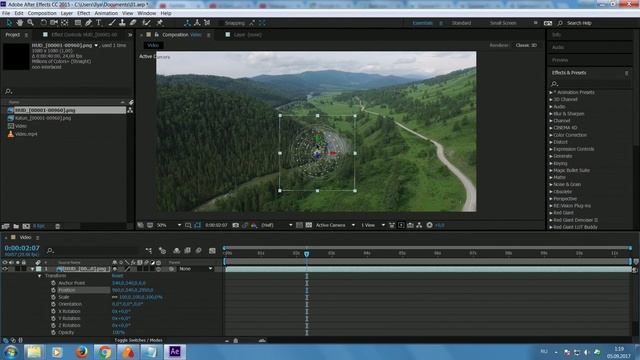This screenshot has height=360, width=640.
Task: Toggle X Rotation stopwatch
Action: coord(53,311)
